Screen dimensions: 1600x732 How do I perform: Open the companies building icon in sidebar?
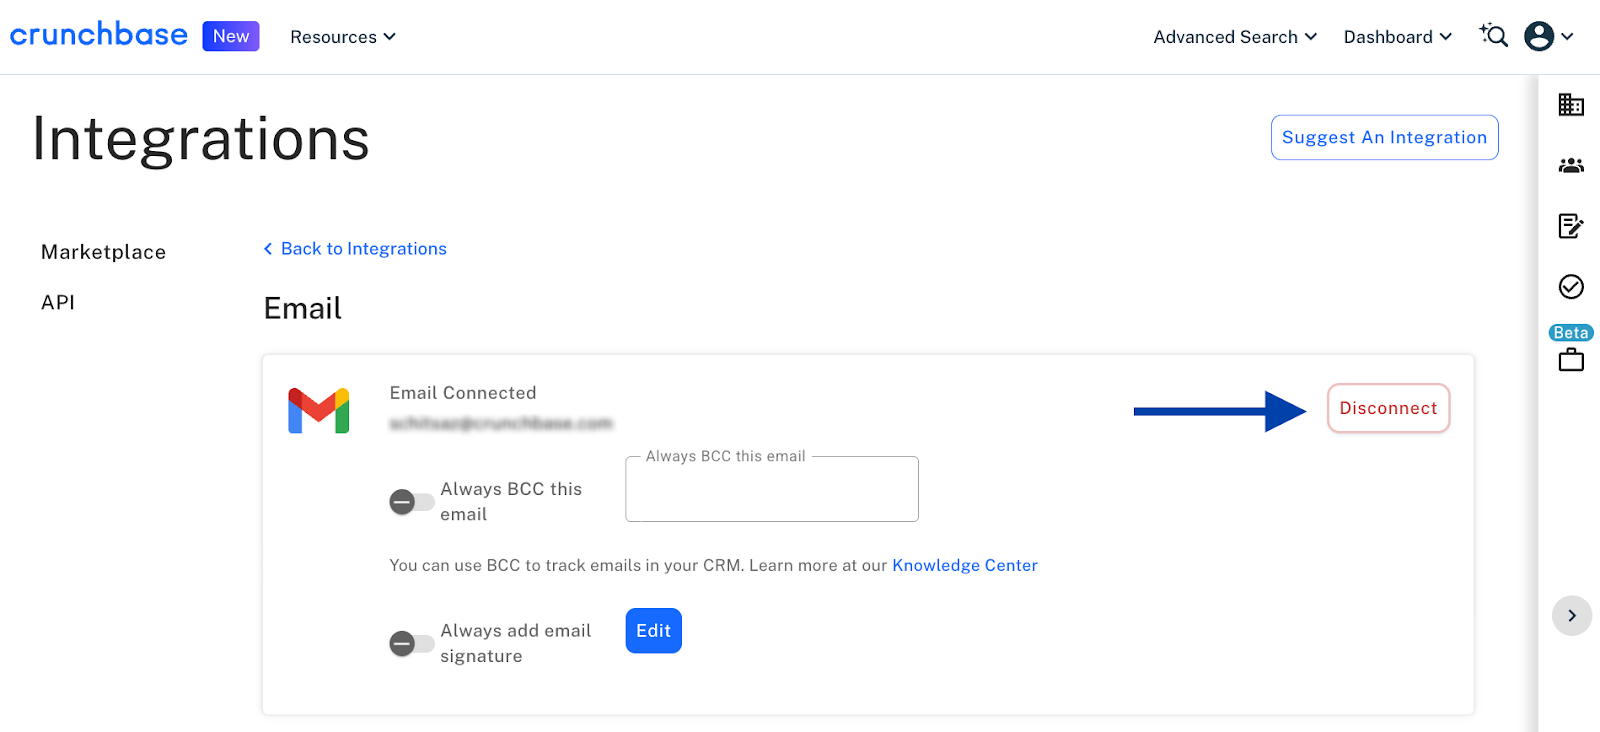point(1571,104)
